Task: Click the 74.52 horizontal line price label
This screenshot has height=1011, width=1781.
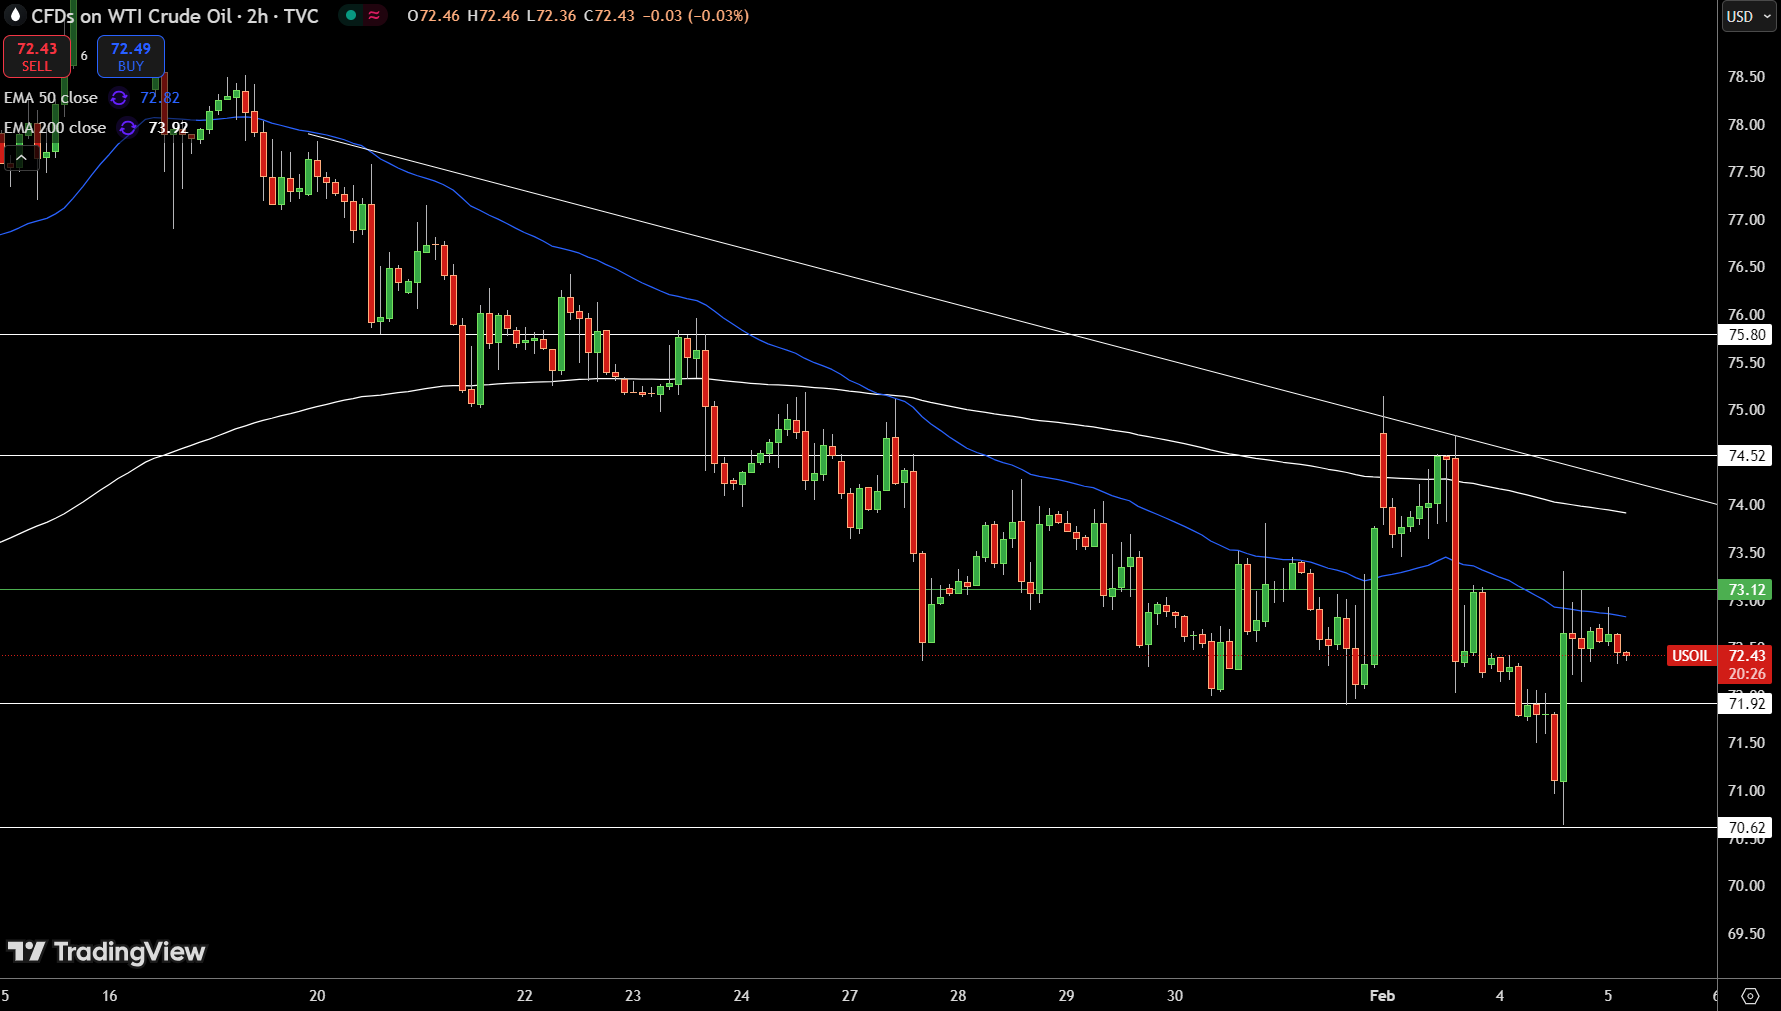Action: coord(1746,456)
